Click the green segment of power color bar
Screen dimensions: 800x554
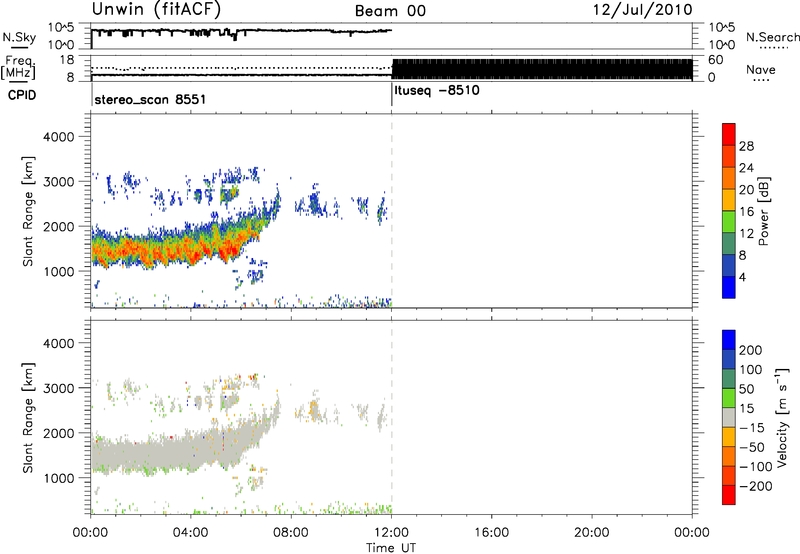[729, 221]
